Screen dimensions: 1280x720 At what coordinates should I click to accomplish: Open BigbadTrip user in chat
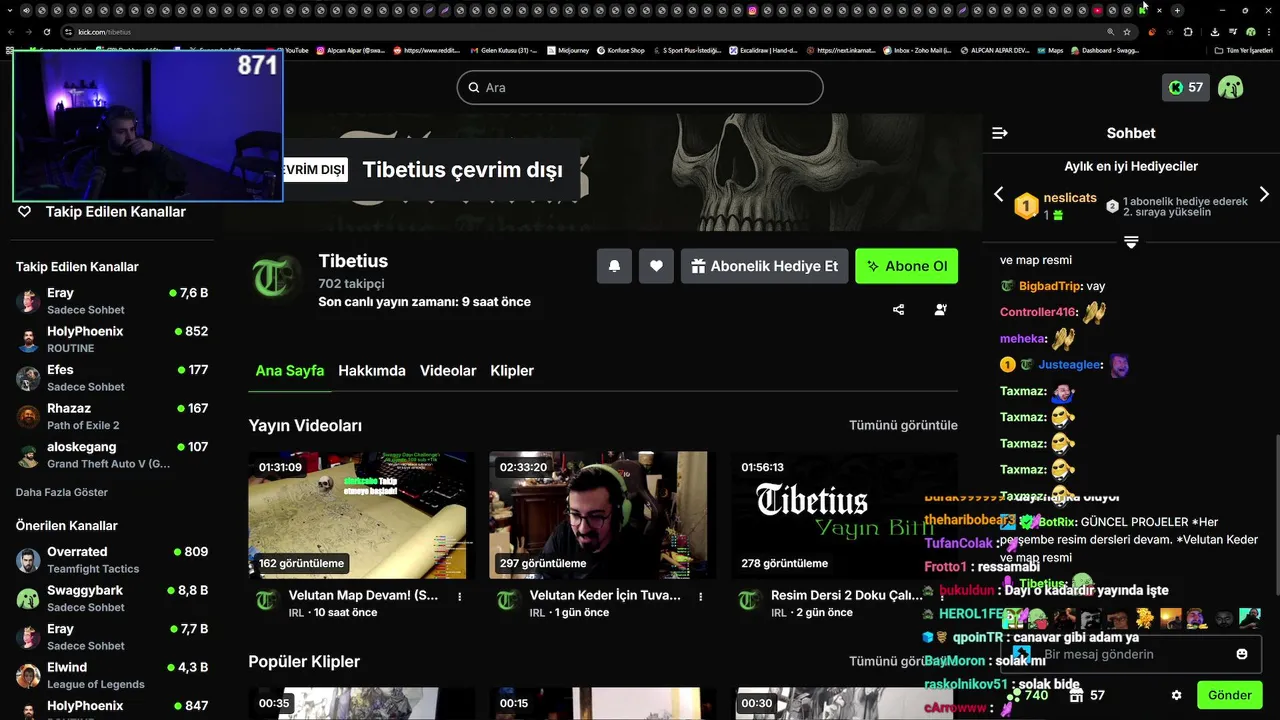point(1050,286)
